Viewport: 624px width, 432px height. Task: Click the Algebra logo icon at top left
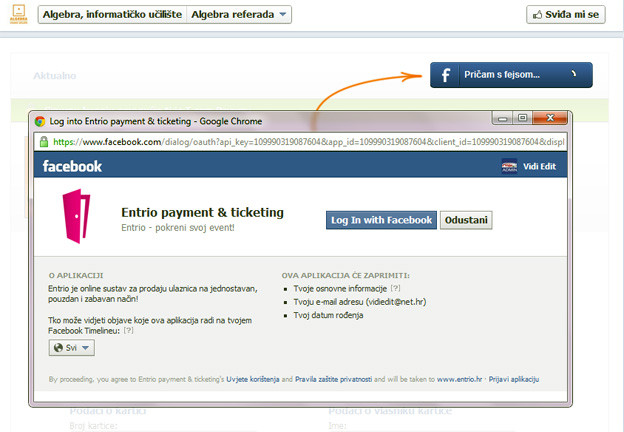click(18, 14)
